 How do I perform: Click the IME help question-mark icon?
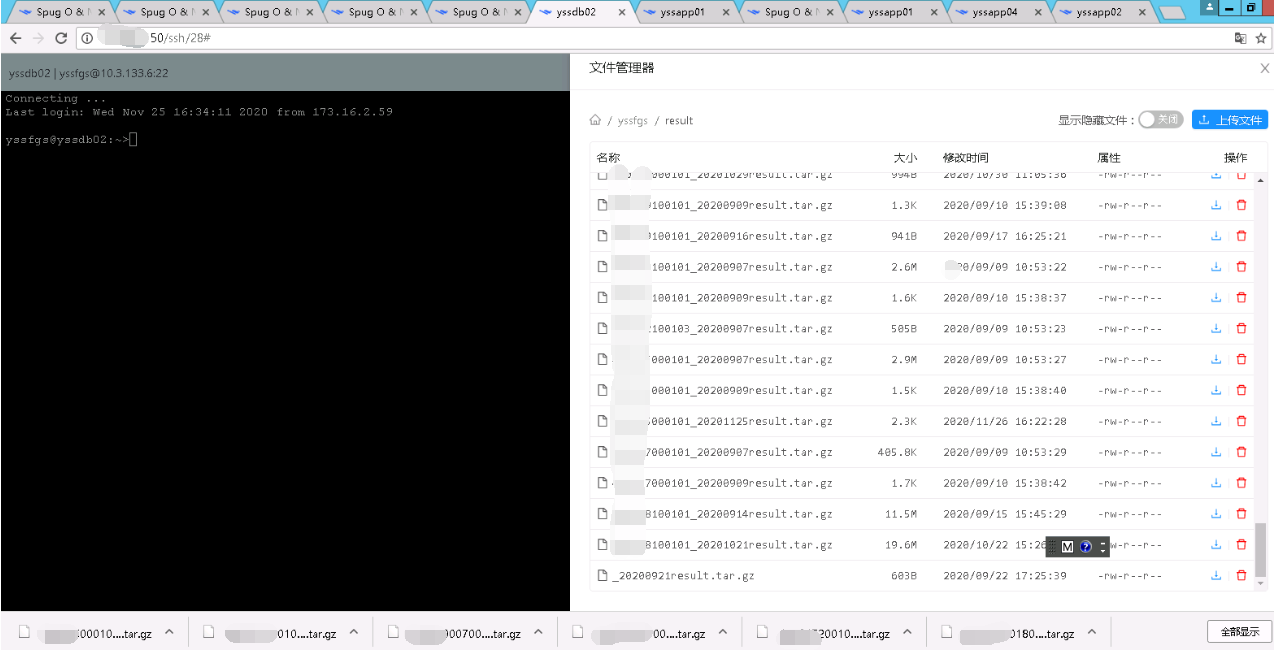[x=1086, y=547]
